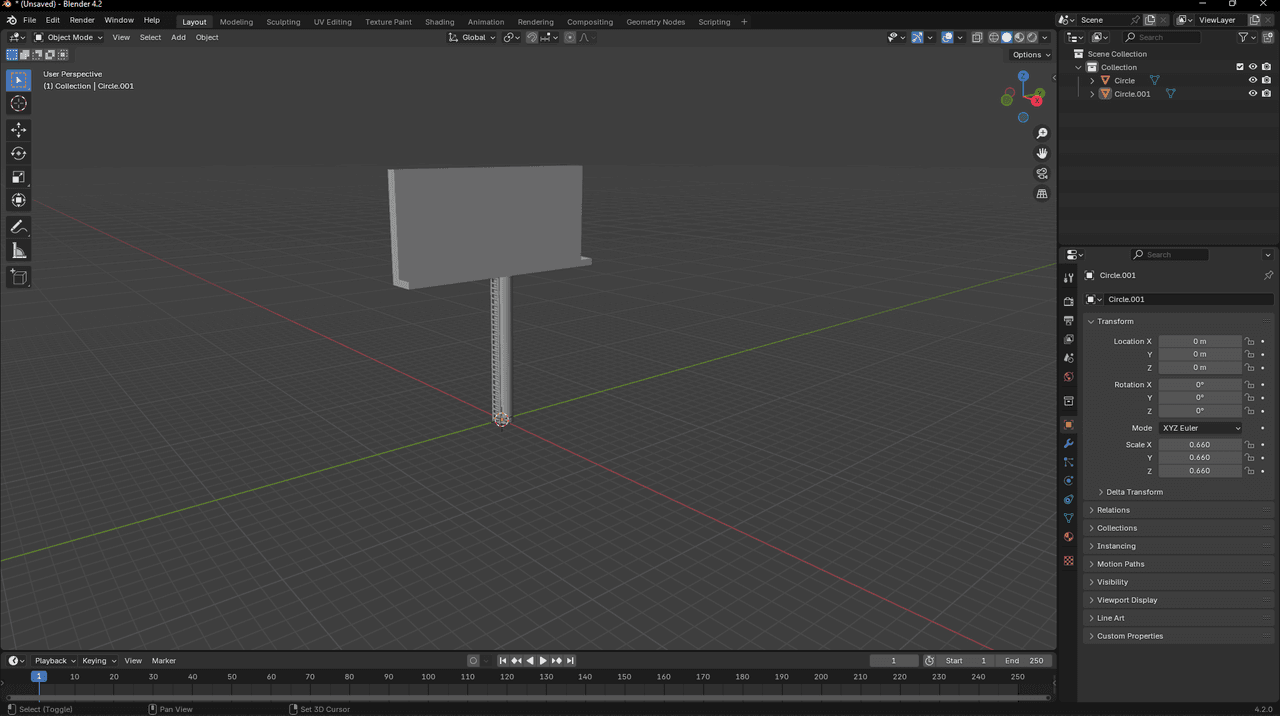Hide the Circle object in viewport
Screen dimensions: 1280x716
click(1252, 80)
